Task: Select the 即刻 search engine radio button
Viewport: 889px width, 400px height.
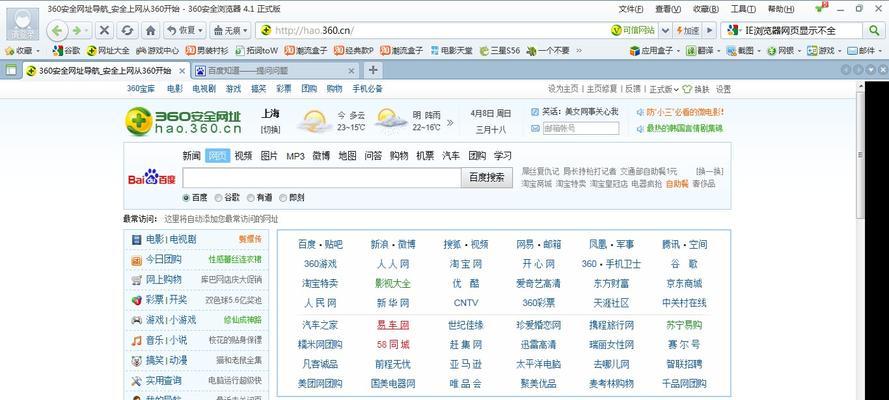Action: [283, 198]
